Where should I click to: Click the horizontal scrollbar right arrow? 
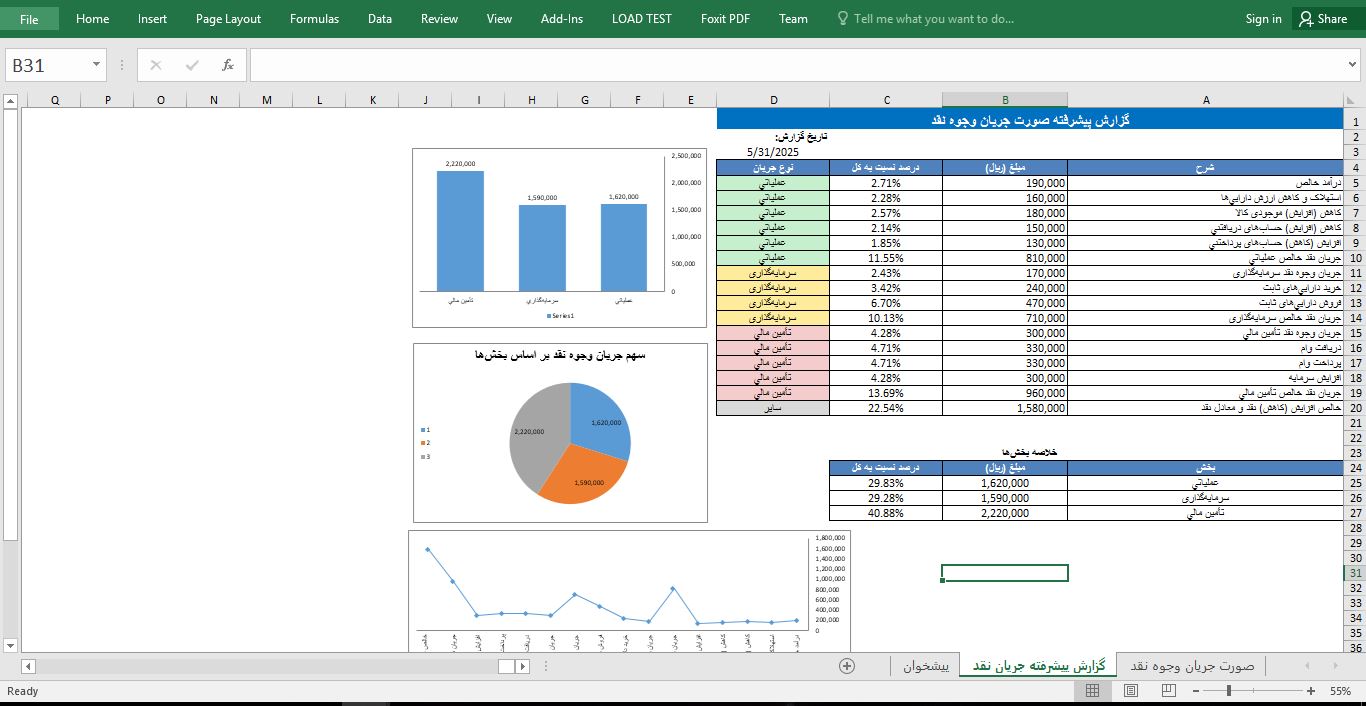point(522,666)
